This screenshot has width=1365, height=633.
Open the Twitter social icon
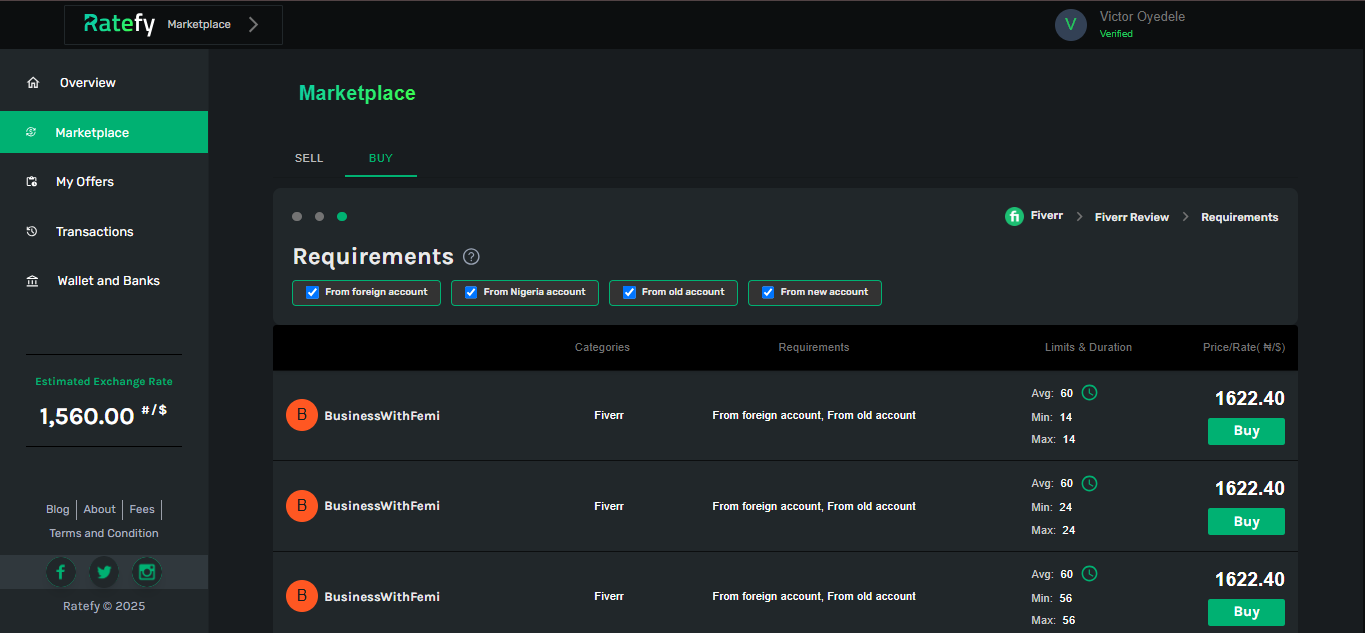104,572
